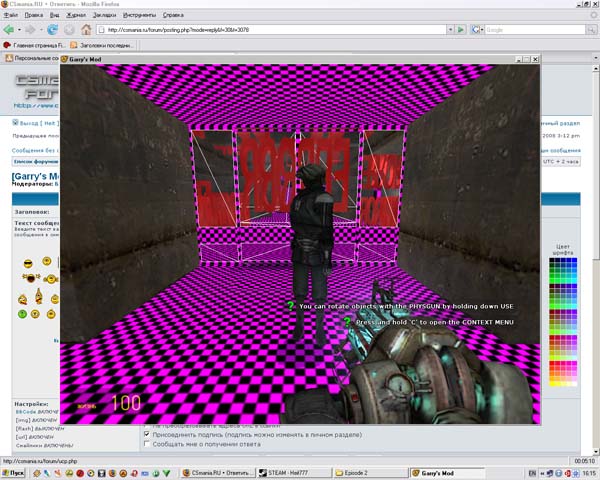Click the Выход logout link in forum
This screenshot has width=600, height=480.
click(36, 123)
